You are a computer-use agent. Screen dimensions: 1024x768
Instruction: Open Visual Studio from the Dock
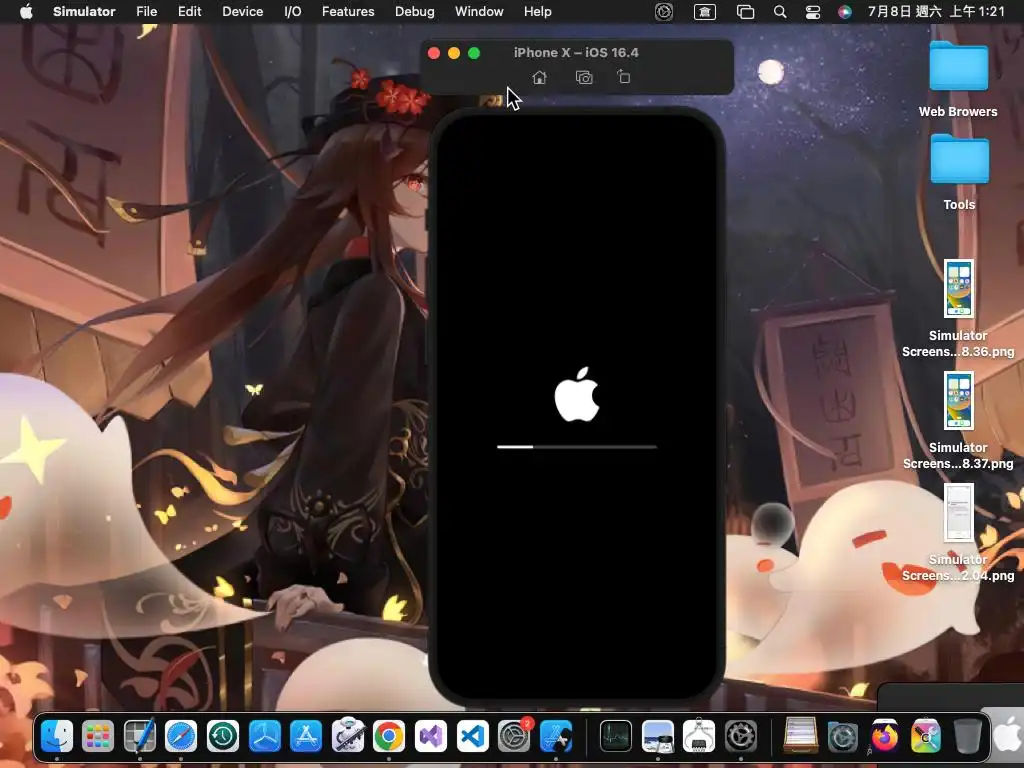(430, 736)
